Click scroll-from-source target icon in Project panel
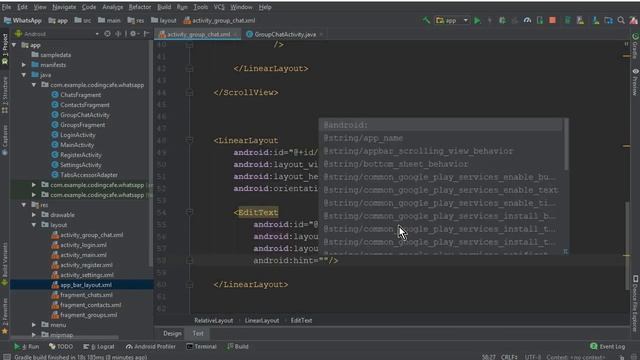The width and height of the screenshot is (640, 360). click(107, 34)
